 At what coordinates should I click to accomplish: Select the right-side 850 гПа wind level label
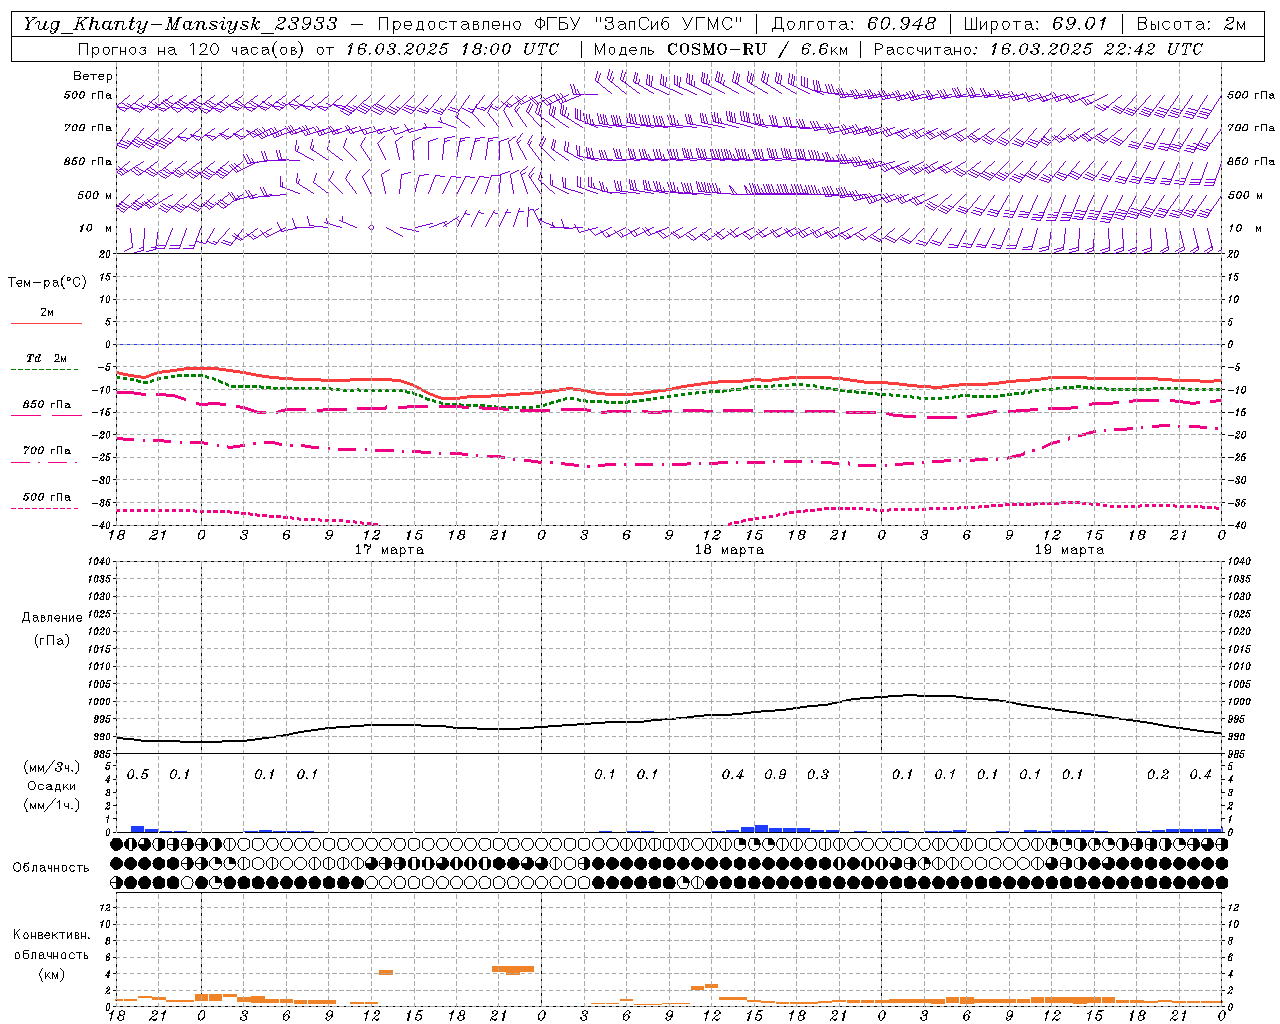tap(1251, 161)
